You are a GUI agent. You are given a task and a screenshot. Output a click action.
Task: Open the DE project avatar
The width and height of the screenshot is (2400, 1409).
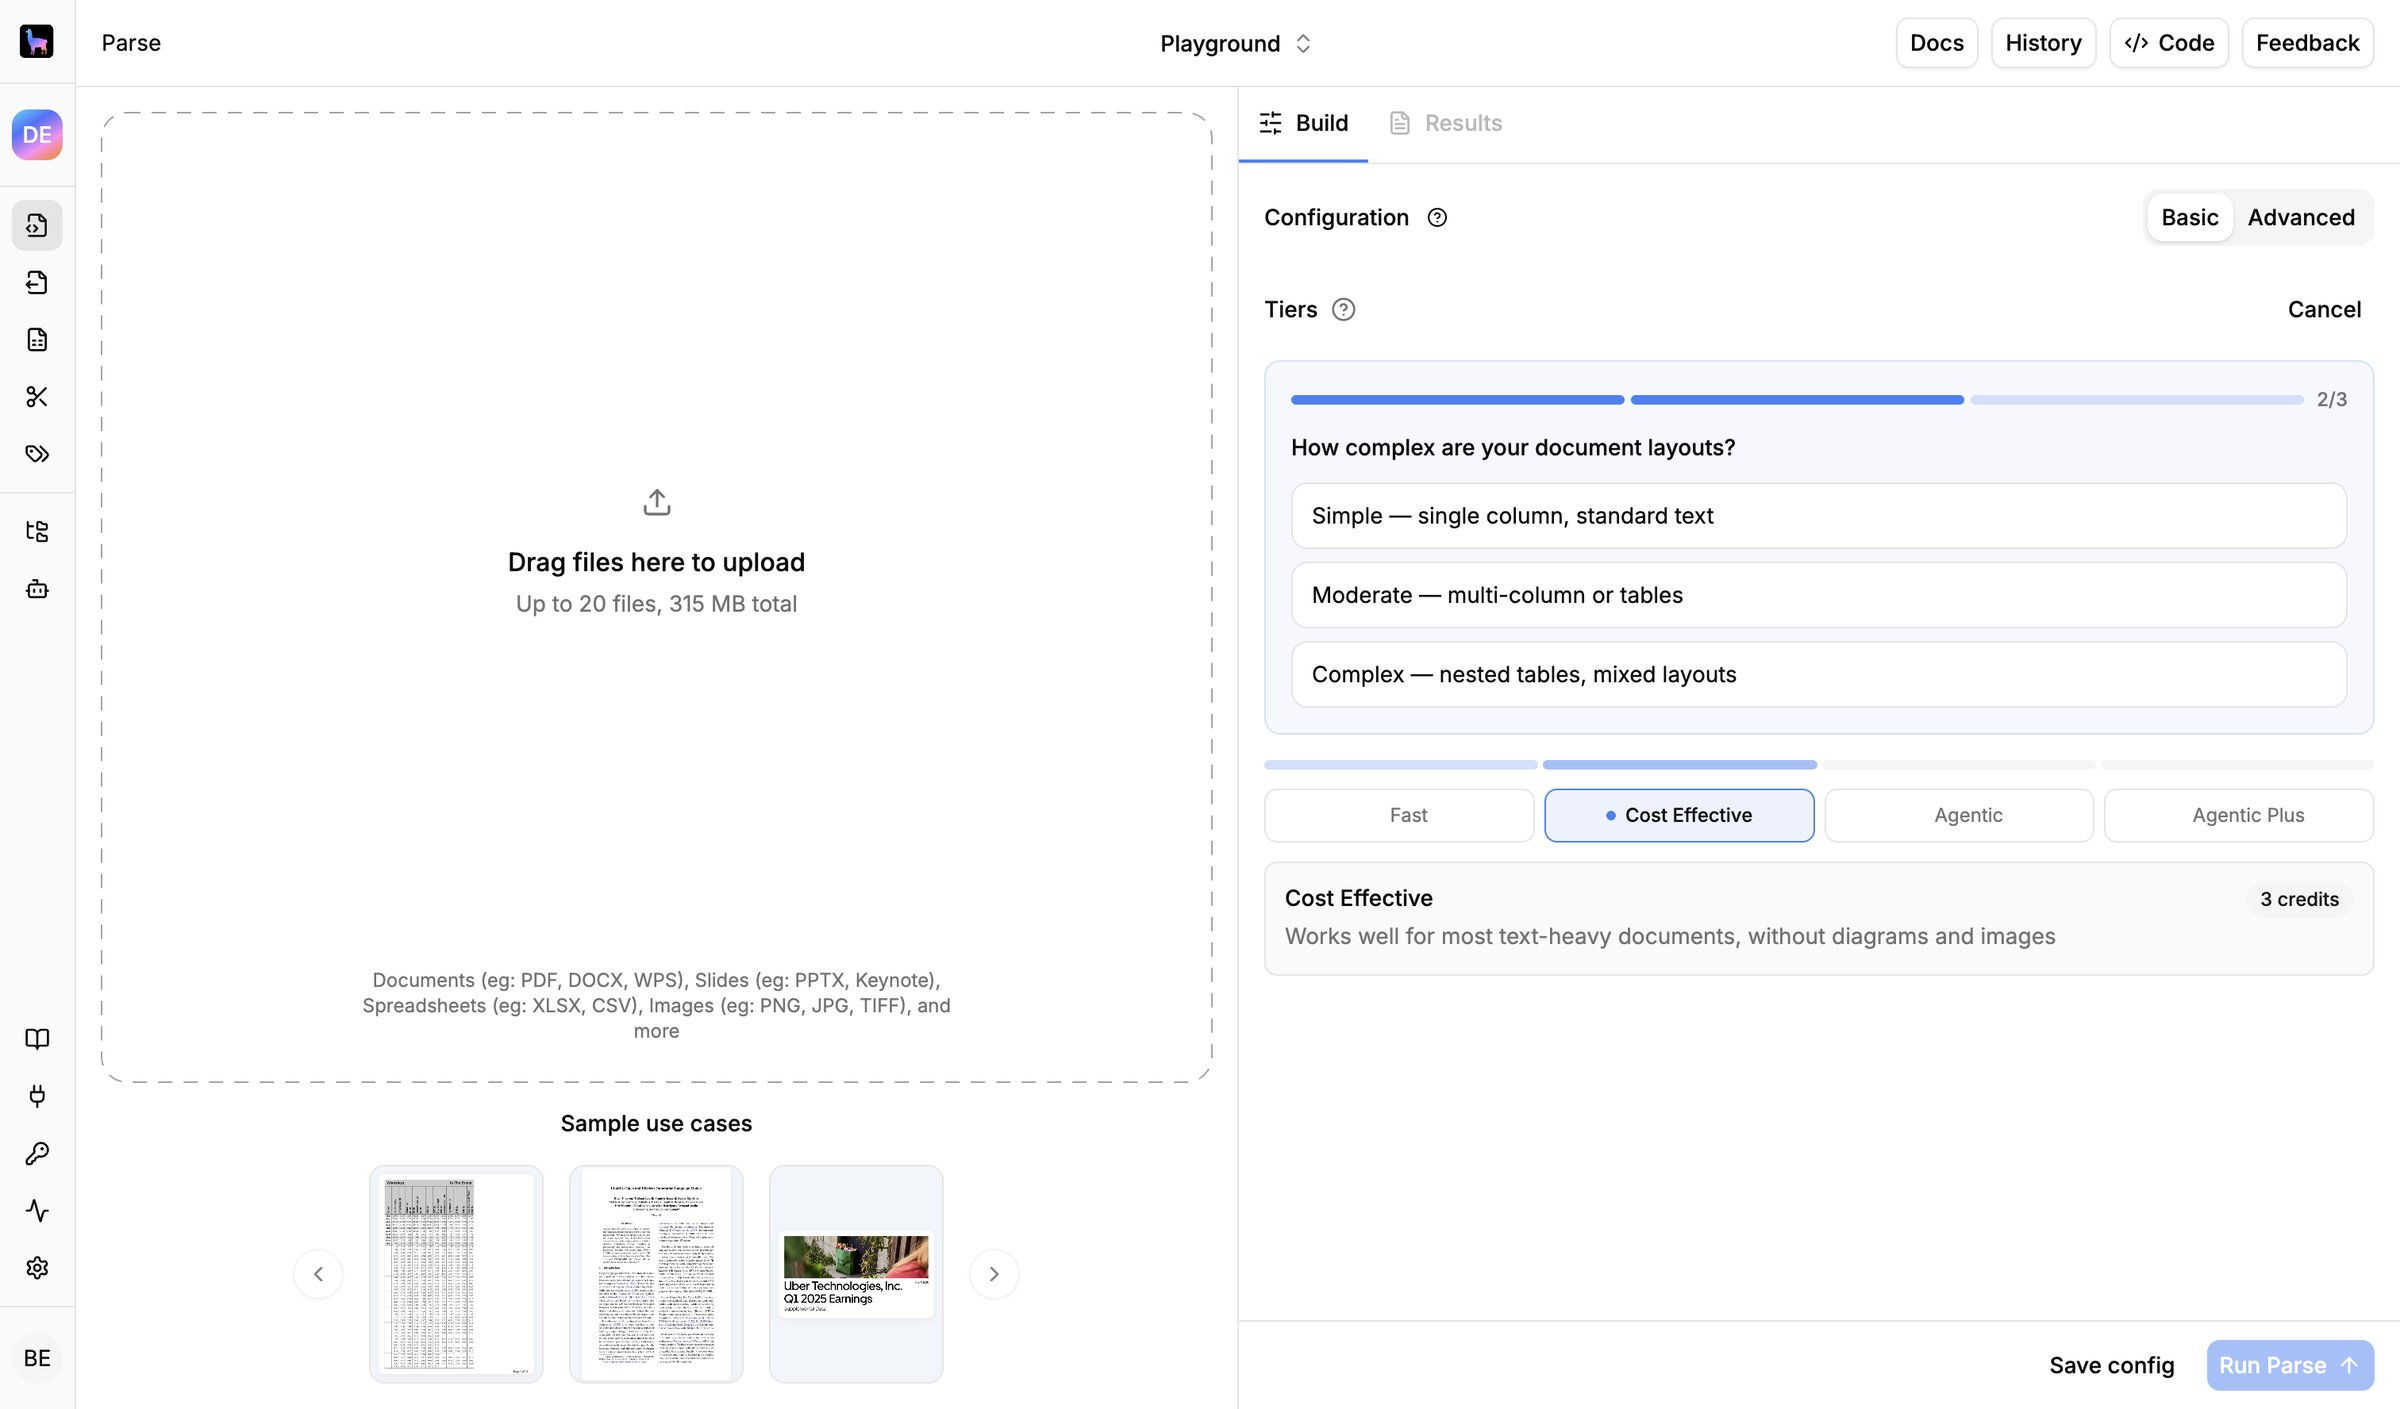point(37,135)
